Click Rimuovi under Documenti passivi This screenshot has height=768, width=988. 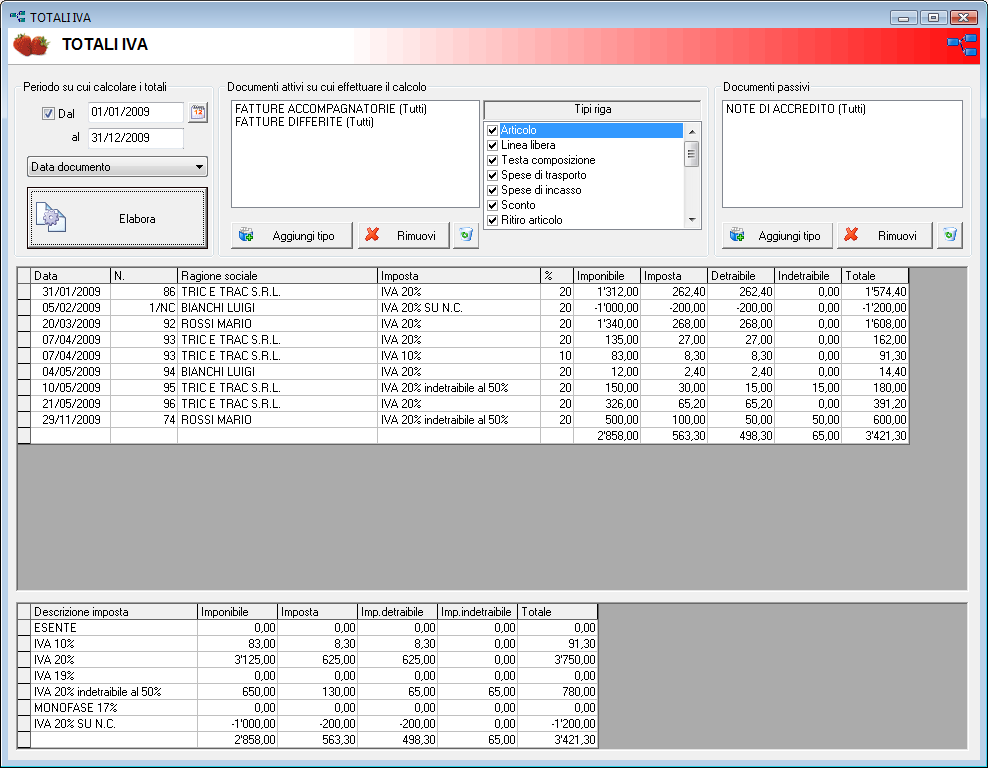pyautogui.click(x=884, y=235)
